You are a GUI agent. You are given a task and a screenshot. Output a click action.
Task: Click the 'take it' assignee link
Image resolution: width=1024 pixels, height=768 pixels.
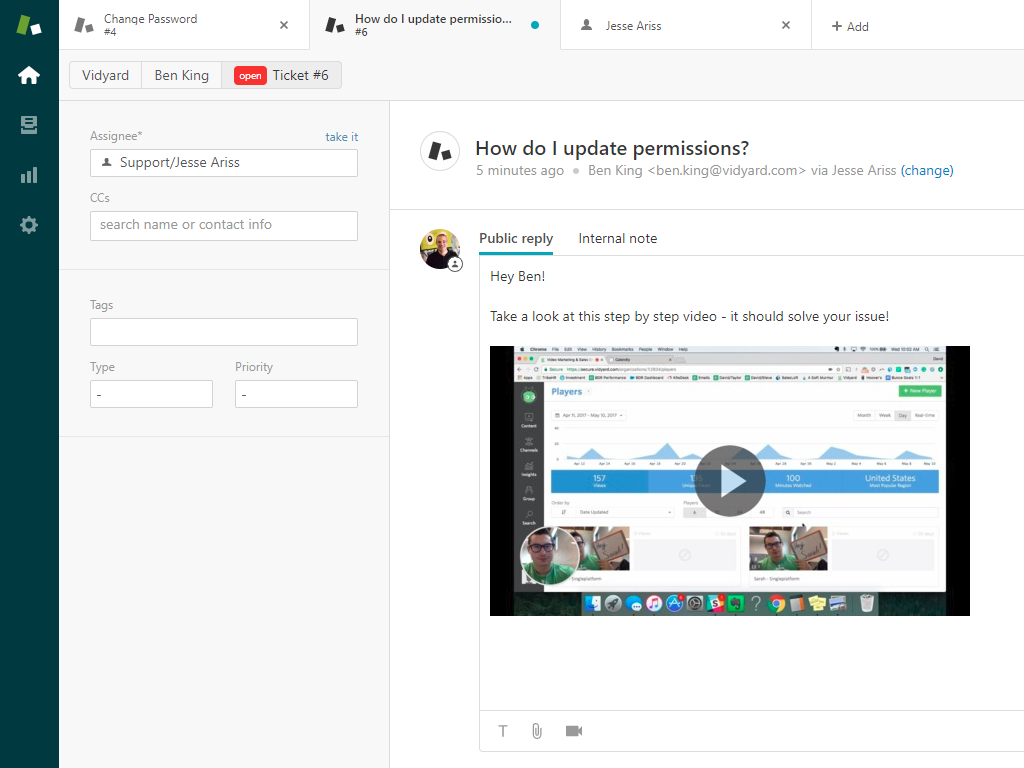[341, 137]
